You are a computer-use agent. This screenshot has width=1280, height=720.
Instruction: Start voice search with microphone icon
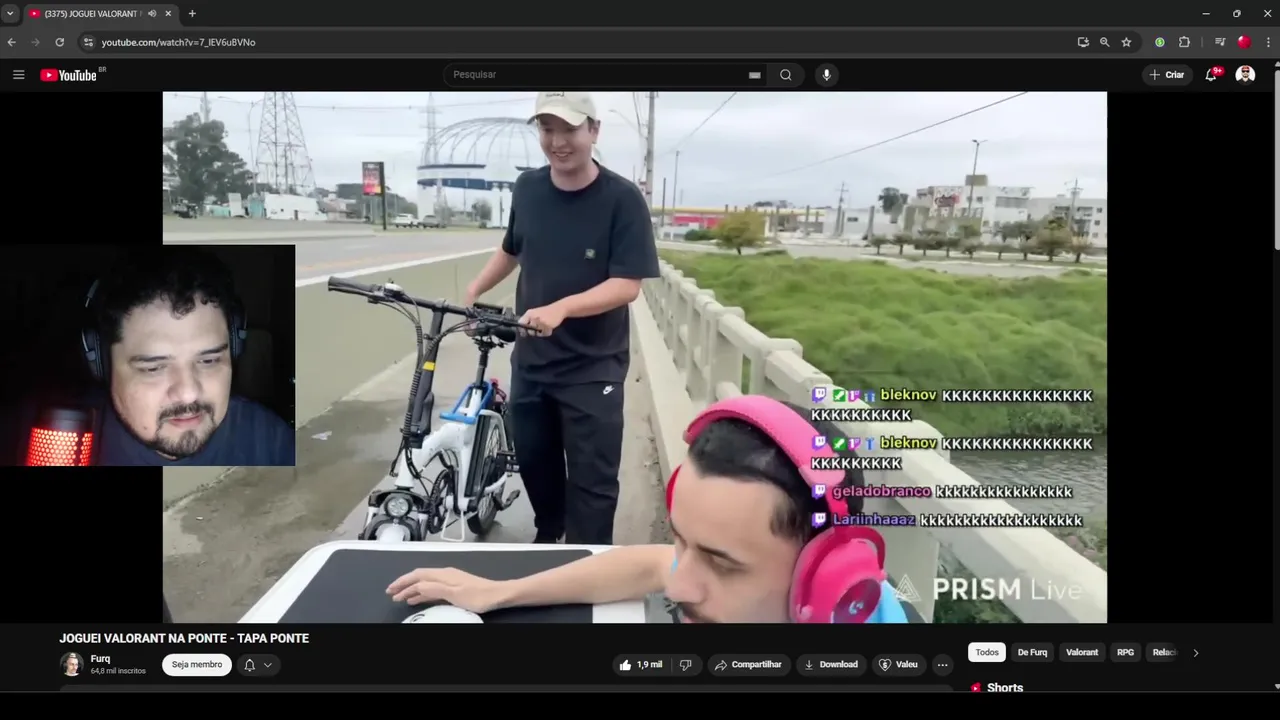(x=826, y=75)
